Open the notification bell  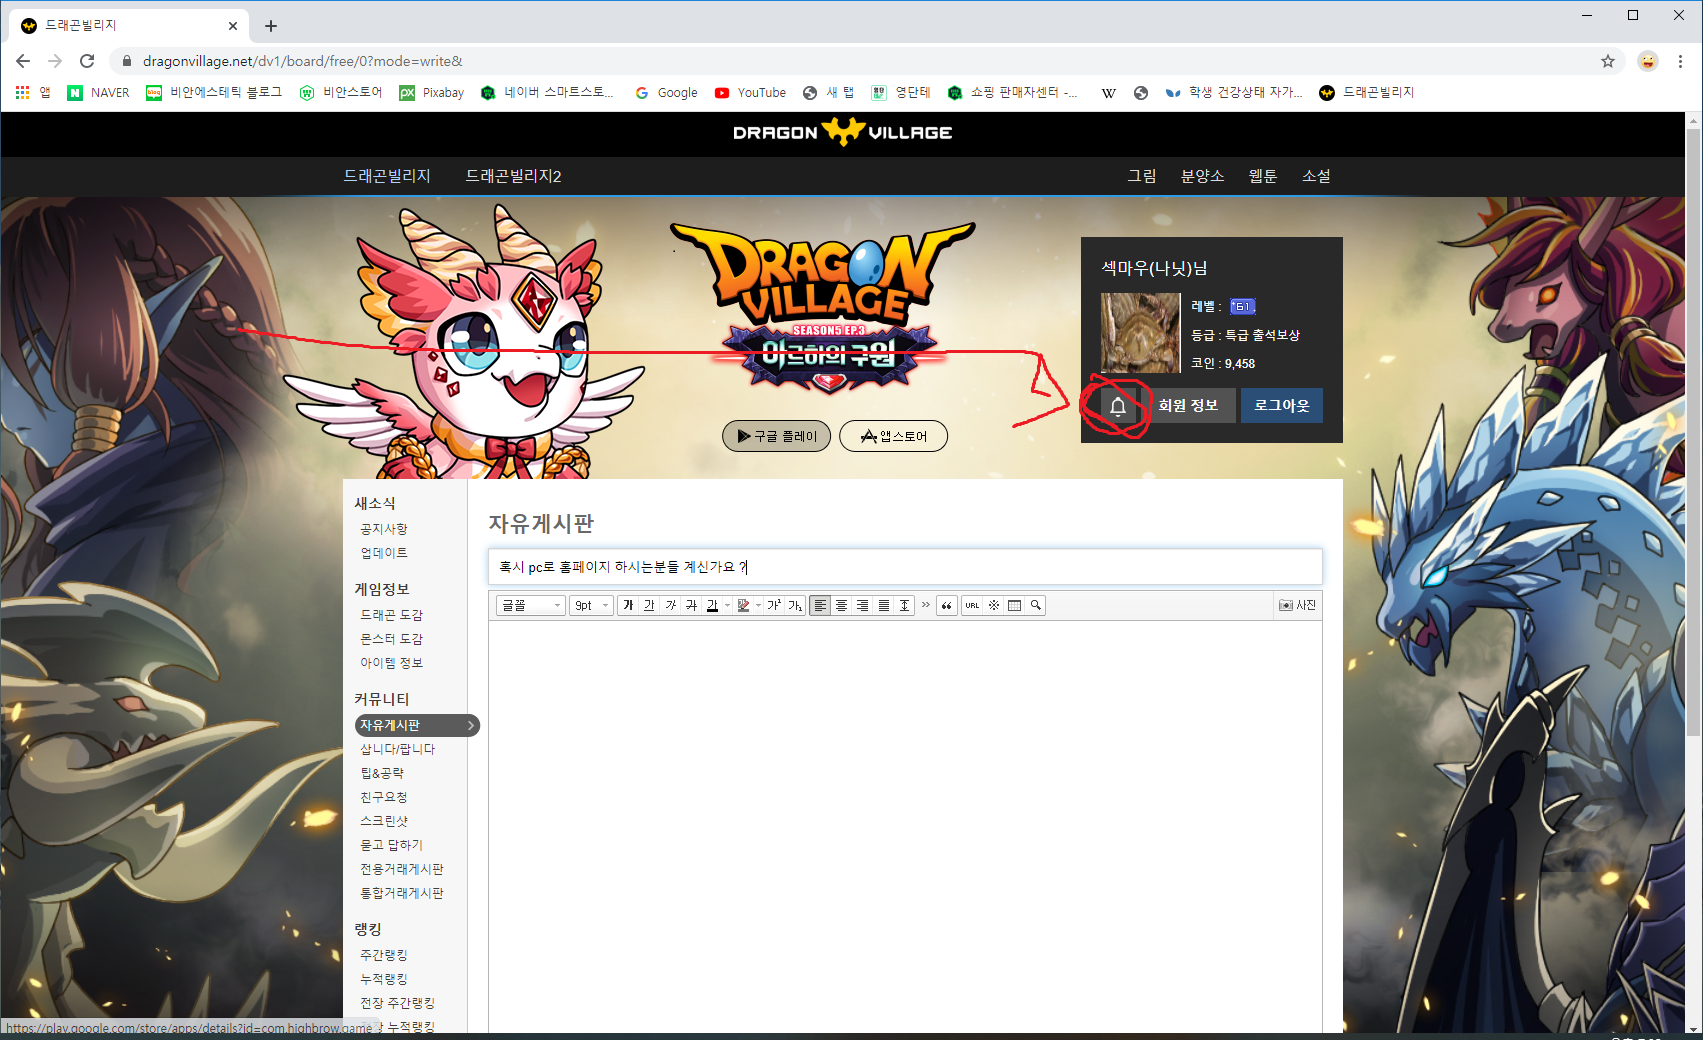pos(1118,406)
